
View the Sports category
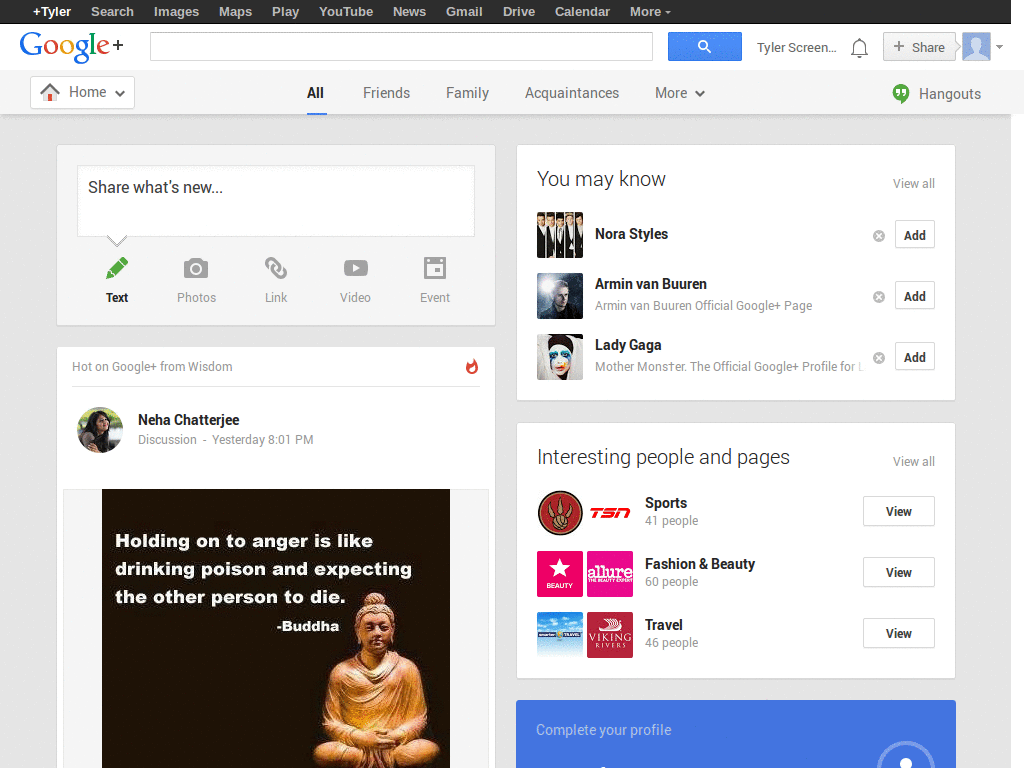point(899,511)
